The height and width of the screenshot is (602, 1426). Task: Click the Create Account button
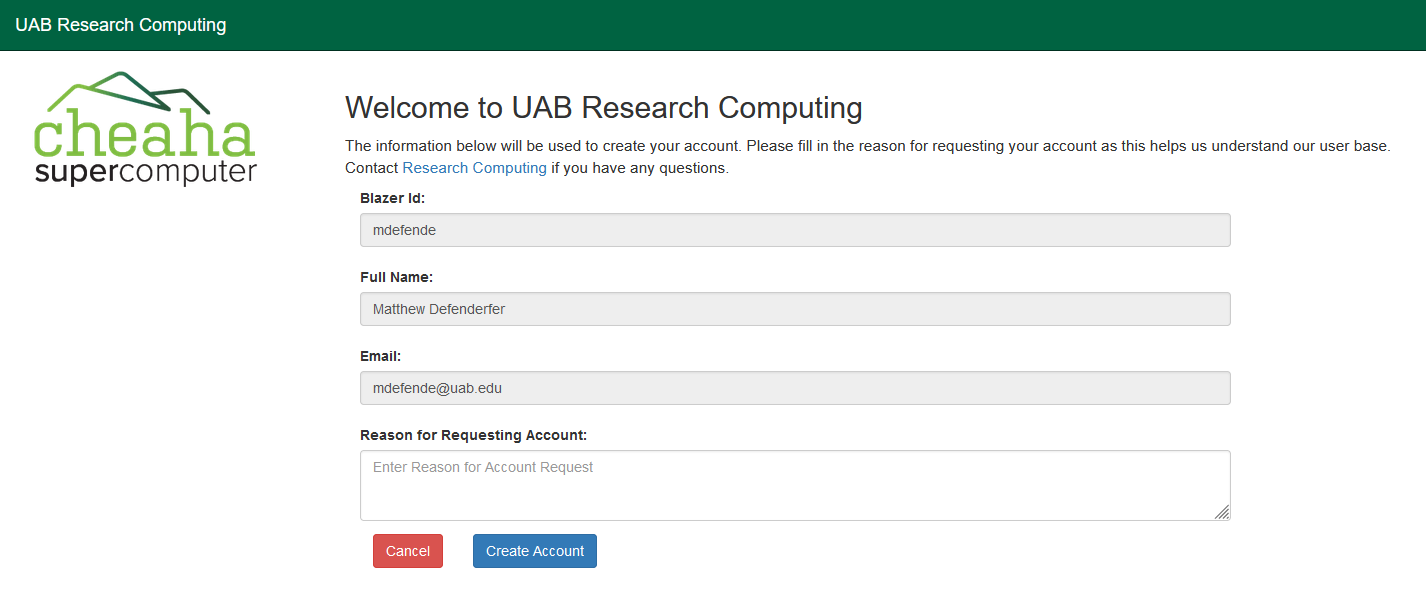pos(535,551)
